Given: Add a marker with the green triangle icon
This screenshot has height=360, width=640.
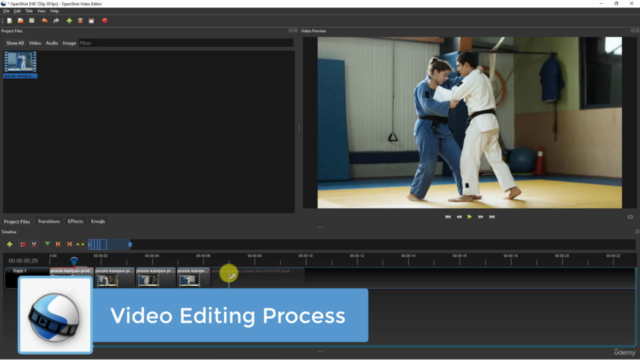Looking at the screenshot, I should tap(47, 244).
